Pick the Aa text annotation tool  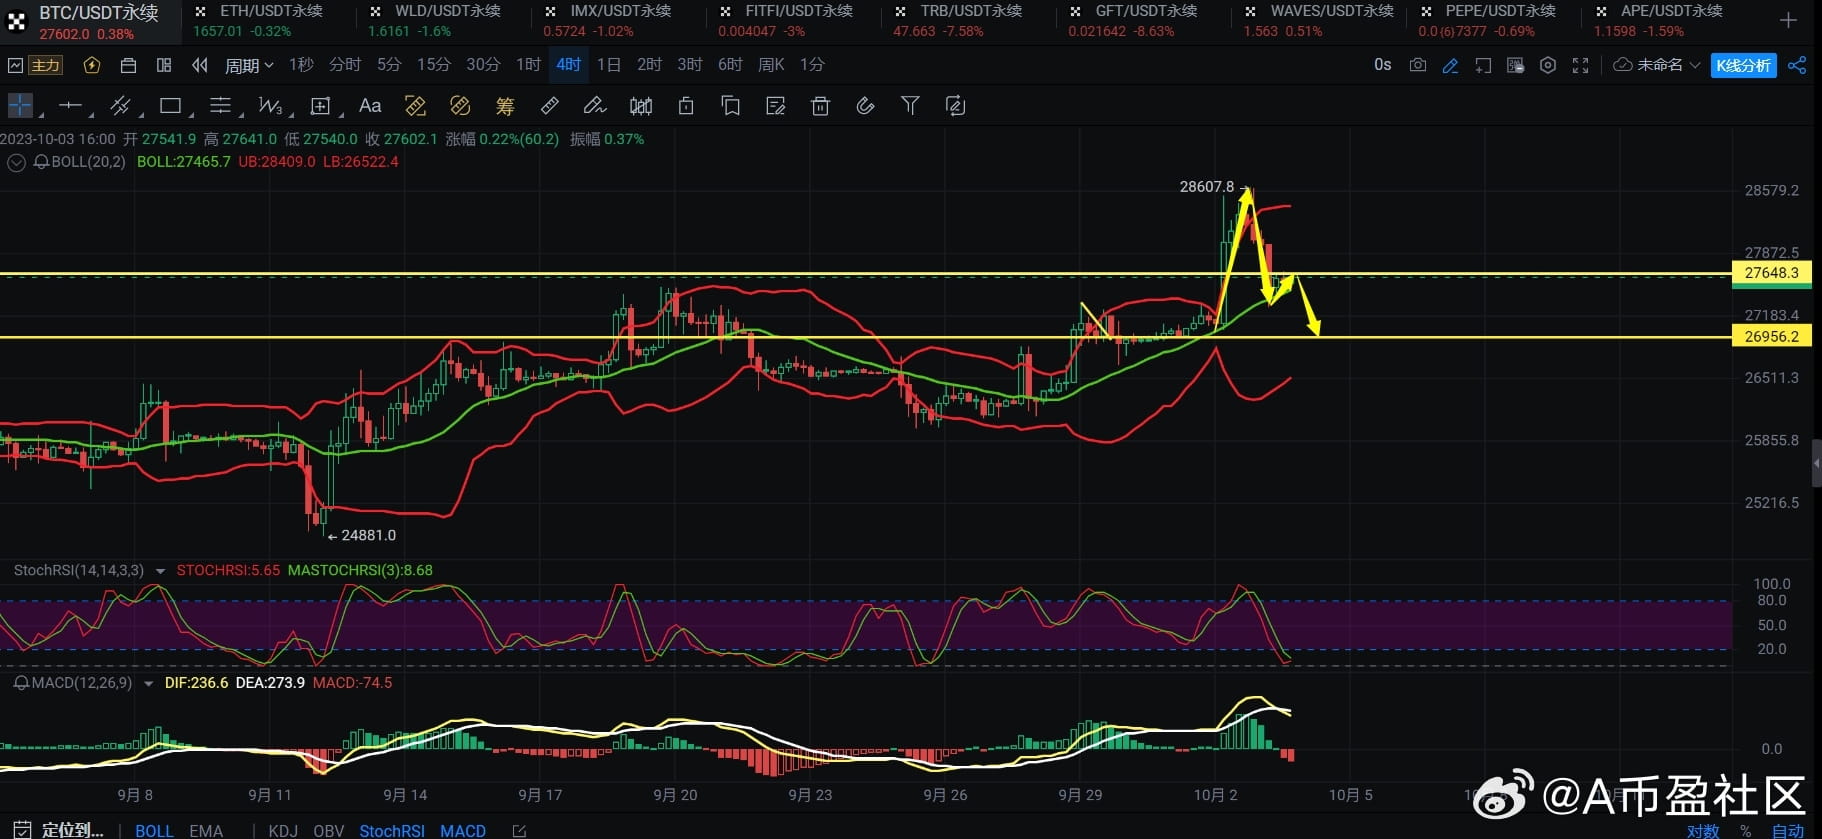pos(370,105)
